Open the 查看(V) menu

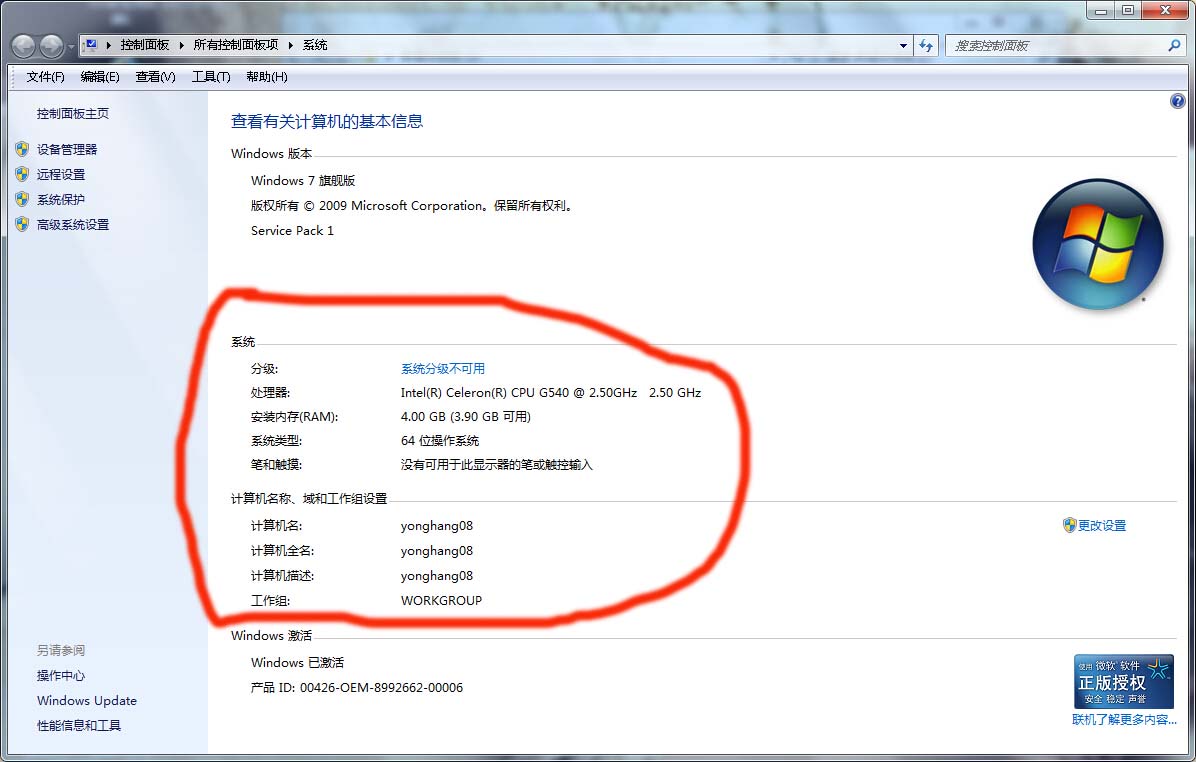[156, 76]
